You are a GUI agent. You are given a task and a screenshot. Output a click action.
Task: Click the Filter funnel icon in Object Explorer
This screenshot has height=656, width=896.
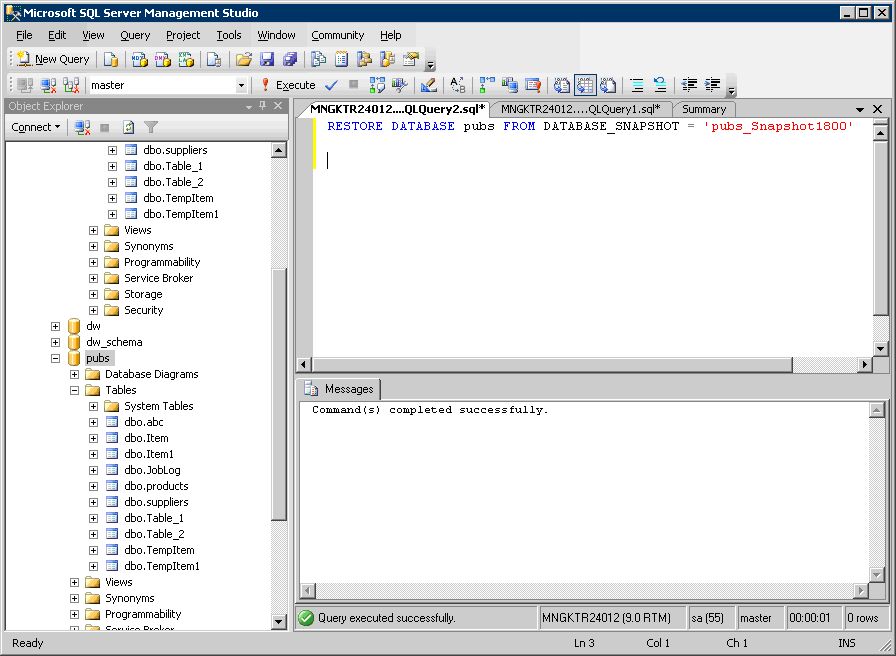pos(151,127)
